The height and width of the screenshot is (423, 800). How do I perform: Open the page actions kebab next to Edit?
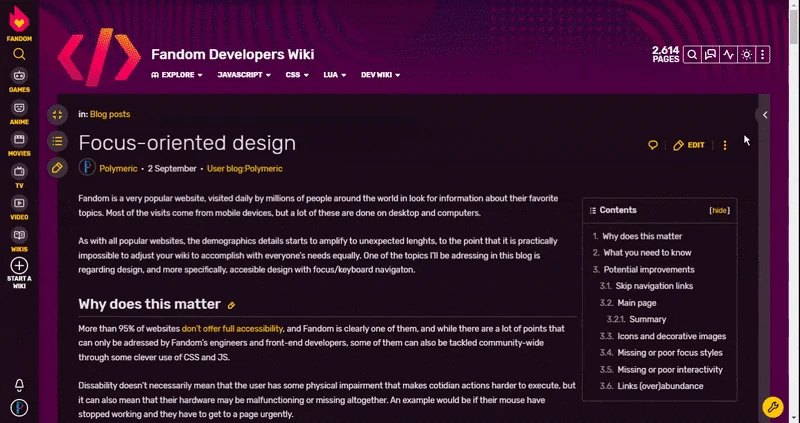(724, 145)
